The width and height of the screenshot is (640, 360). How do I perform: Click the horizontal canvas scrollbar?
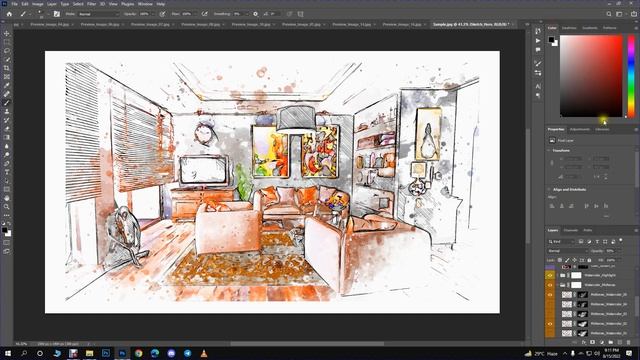307,344
